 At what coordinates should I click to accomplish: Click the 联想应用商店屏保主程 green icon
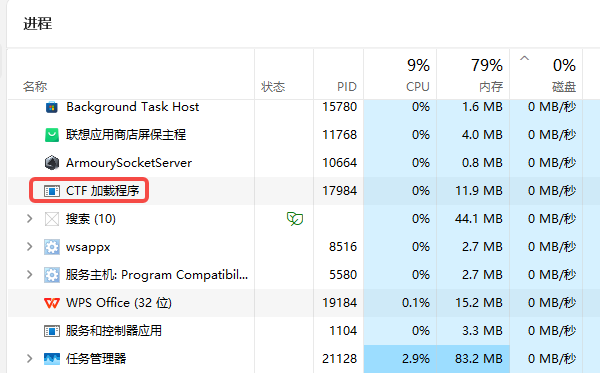(52, 135)
